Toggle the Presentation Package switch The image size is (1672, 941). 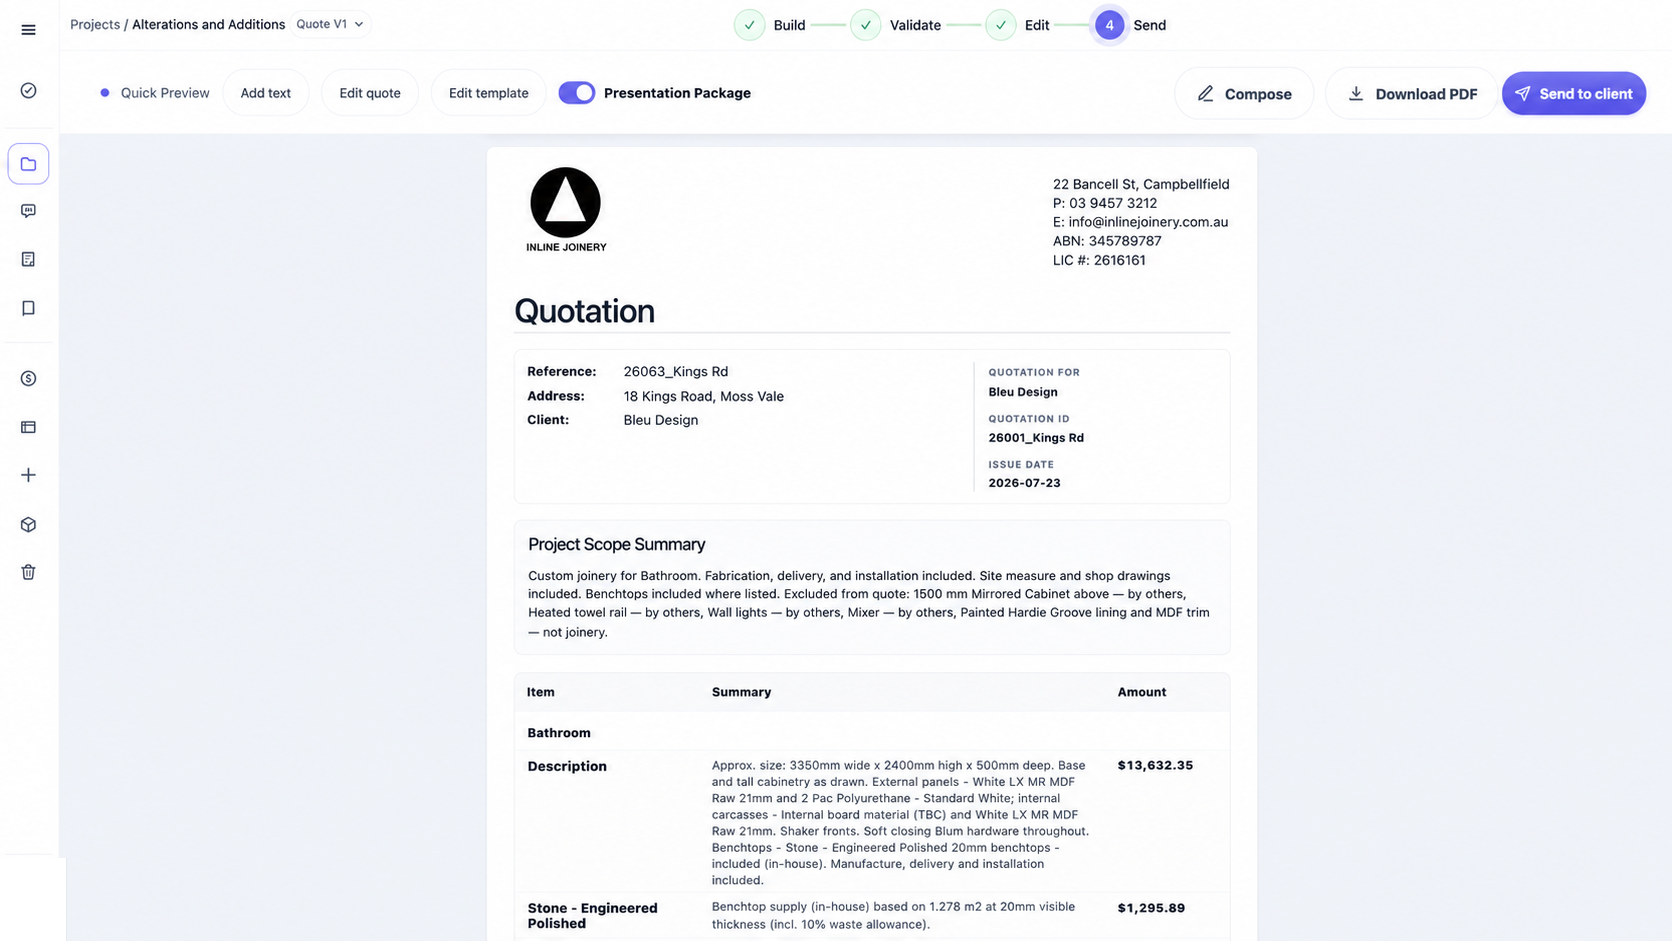point(577,93)
